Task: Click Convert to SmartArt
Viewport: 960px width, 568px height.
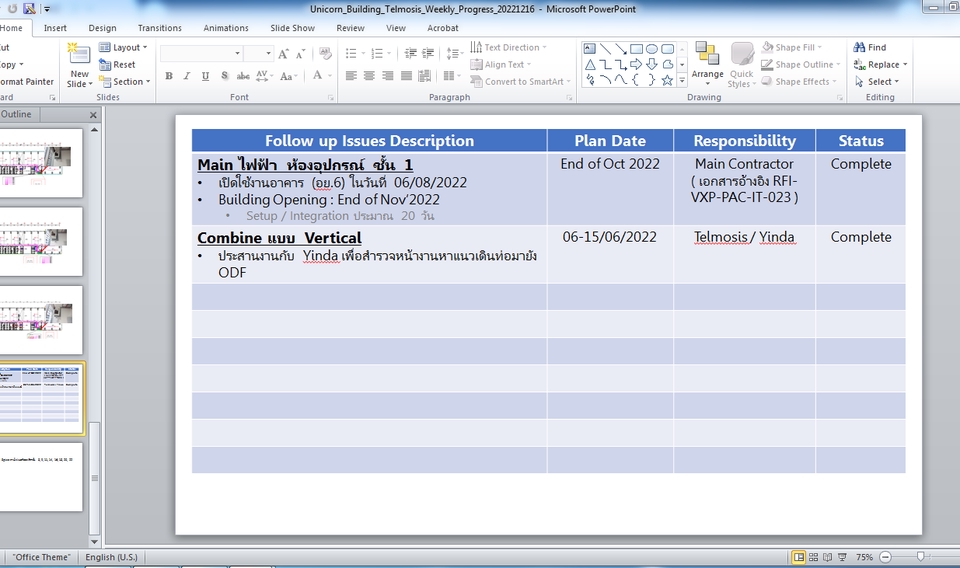Action: (x=520, y=81)
